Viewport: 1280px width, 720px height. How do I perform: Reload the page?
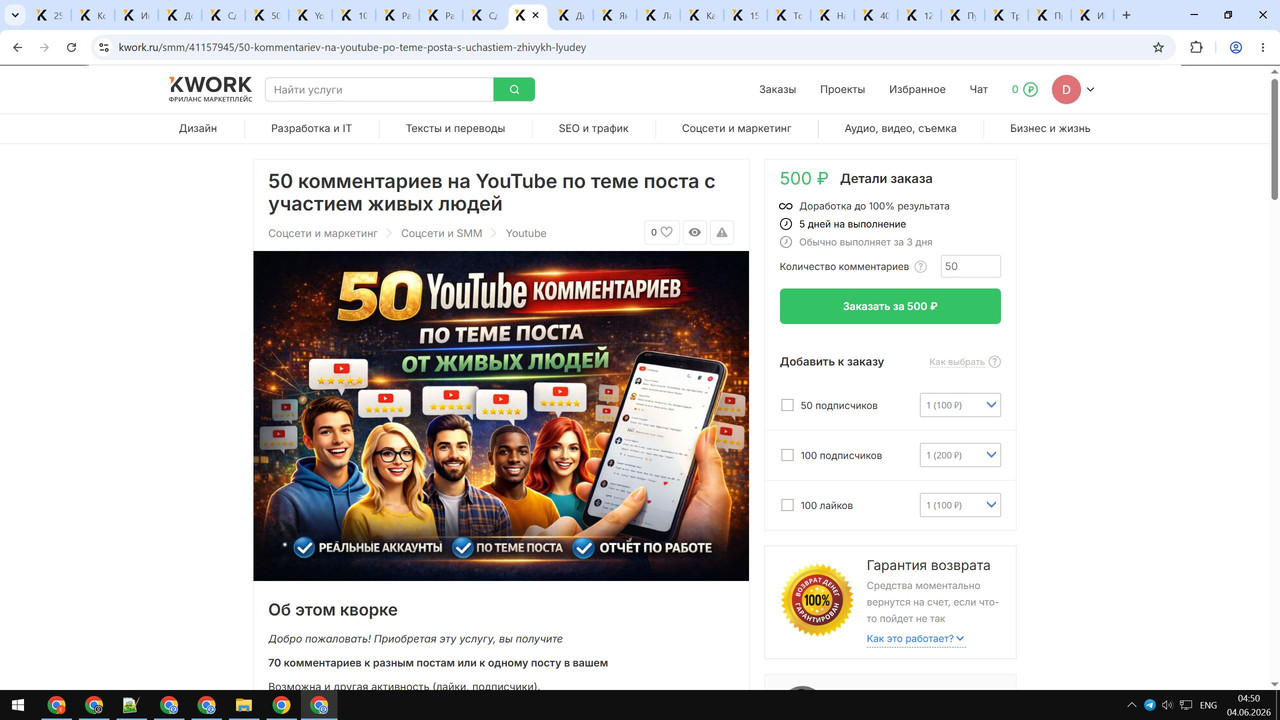coord(71,47)
